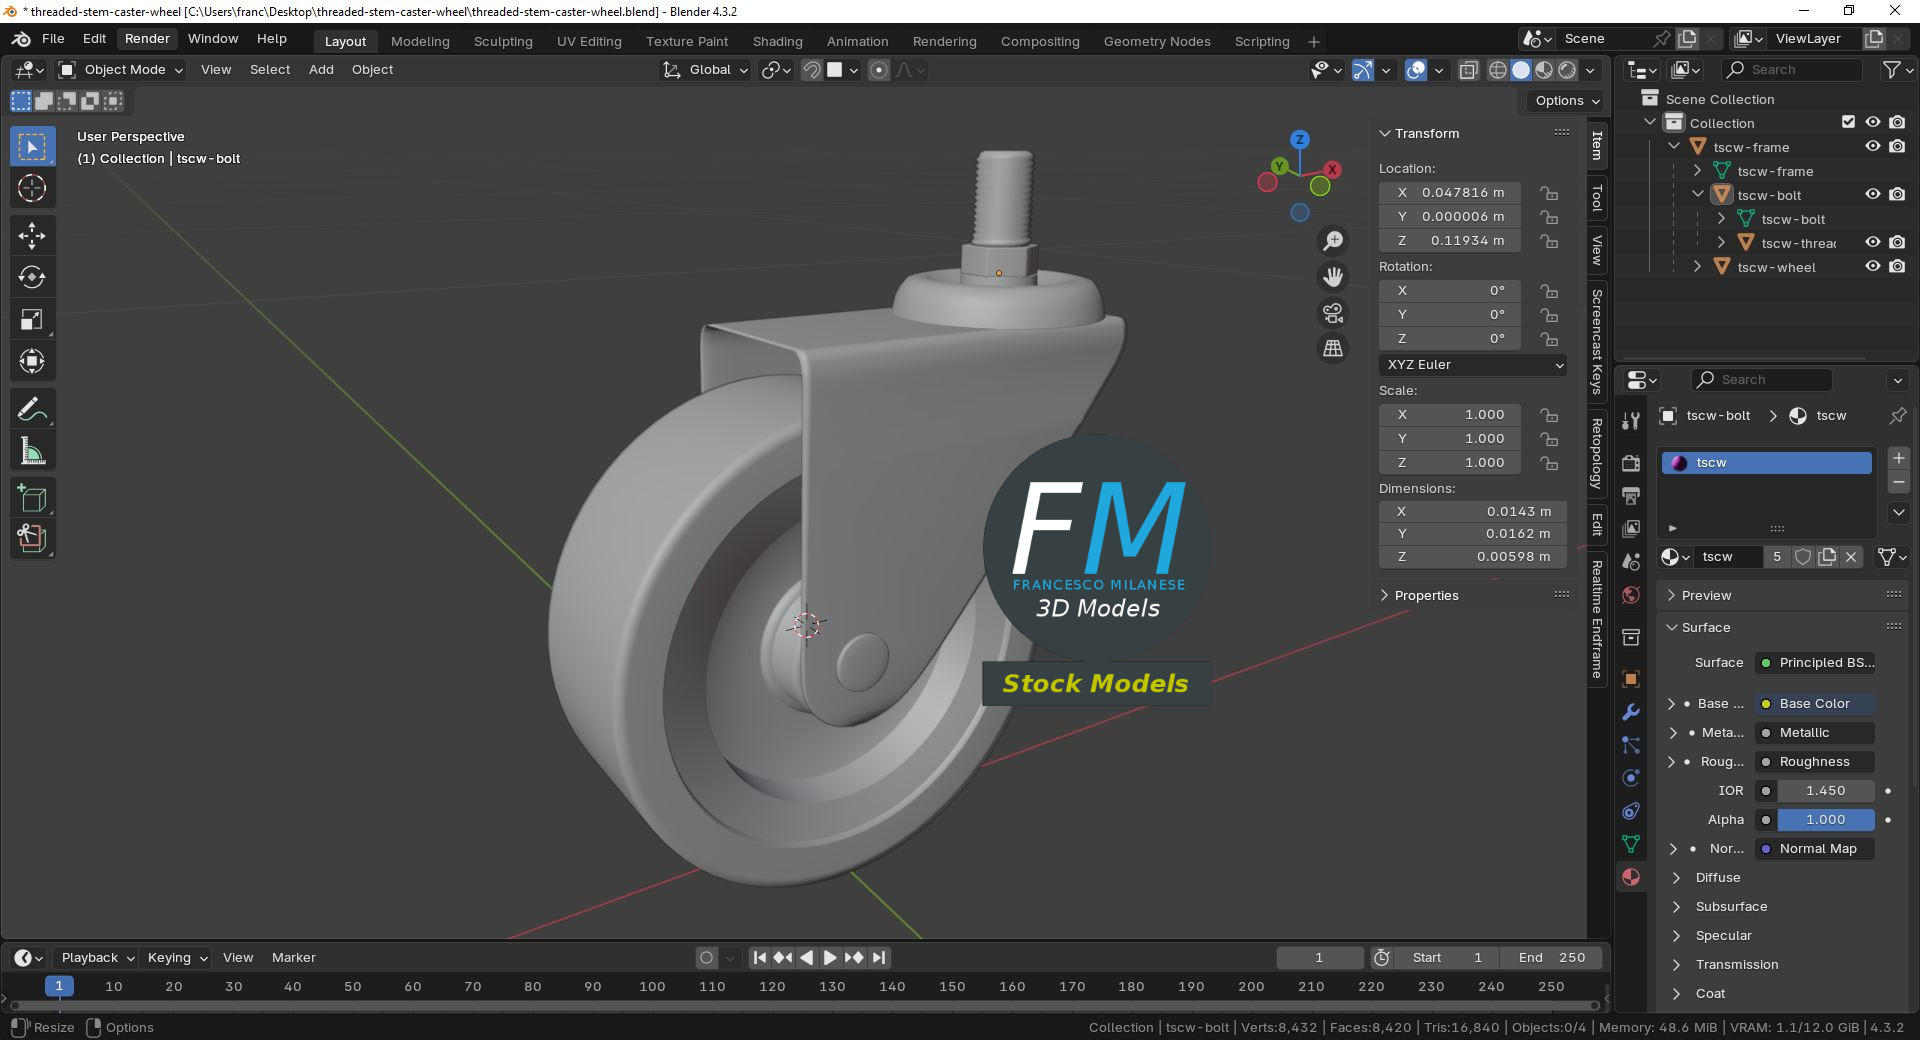Select the tscw material slot
Screen dimensions: 1920x1040
[x=1766, y=463]
